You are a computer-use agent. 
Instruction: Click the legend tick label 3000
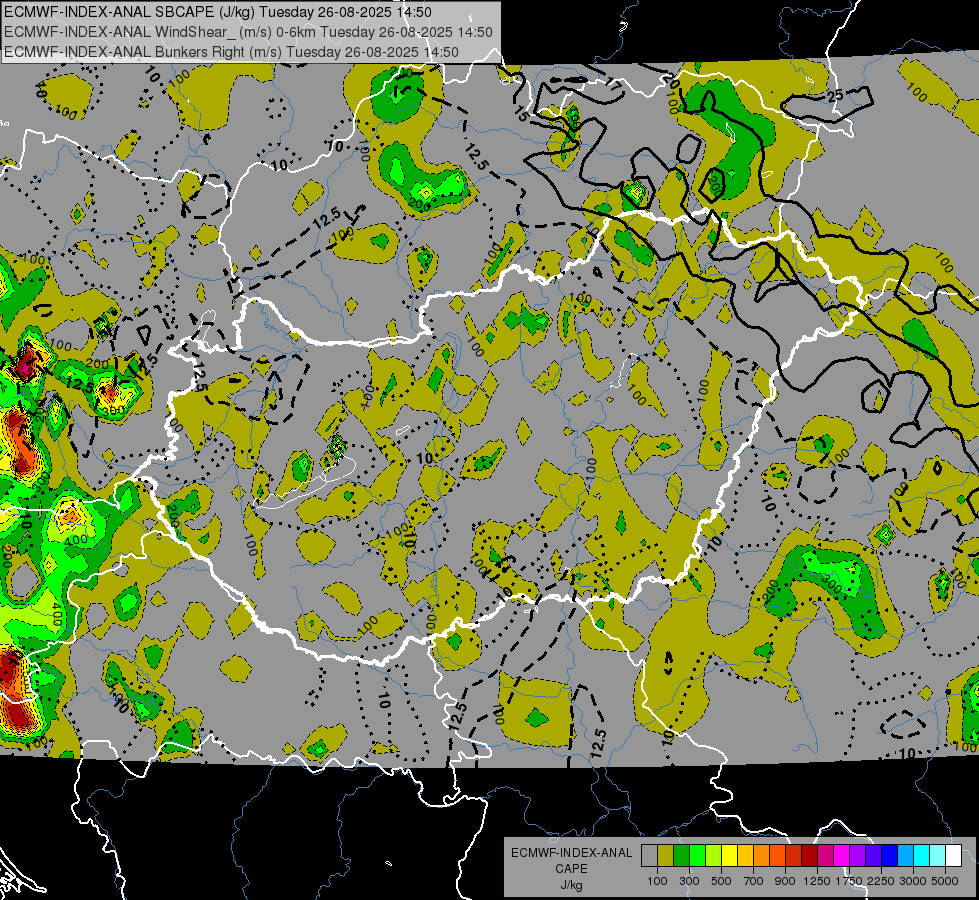(x=913, y=881)
